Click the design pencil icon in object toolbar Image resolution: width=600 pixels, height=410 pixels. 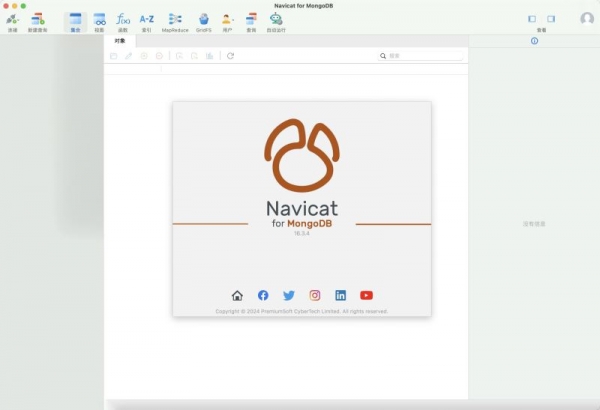coord(129,56)
